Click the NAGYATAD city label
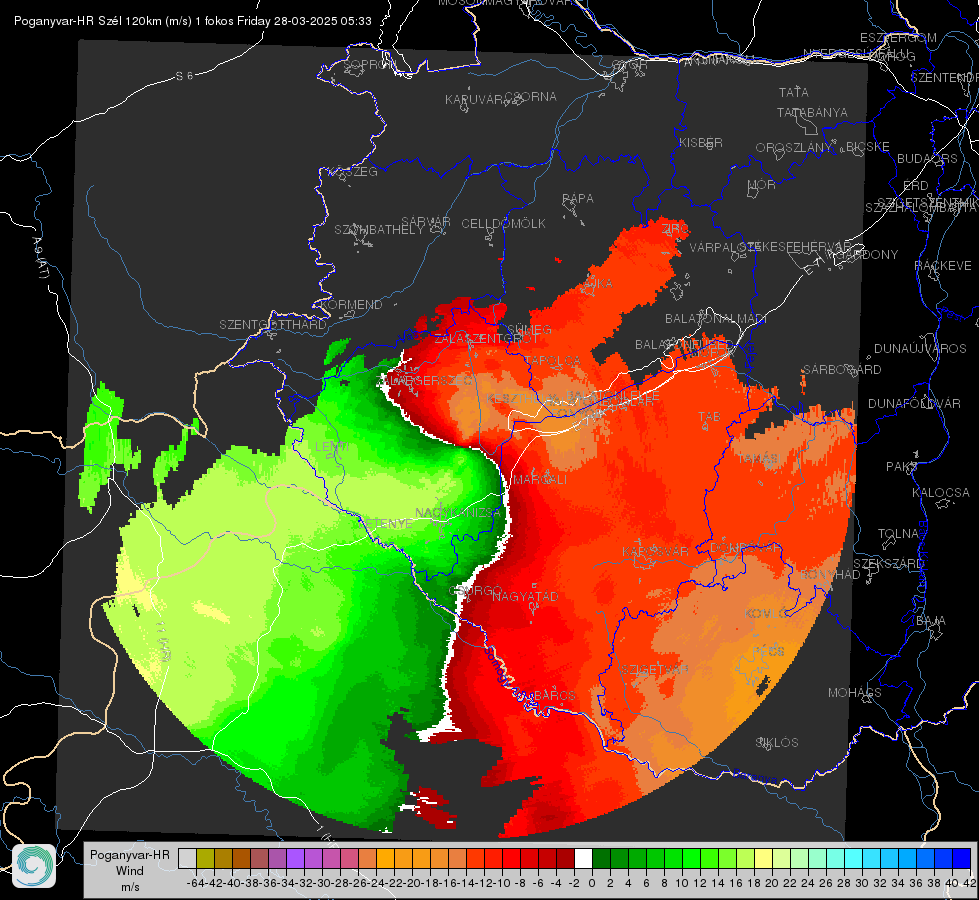 pyautogui.click(x=525, y=596)
